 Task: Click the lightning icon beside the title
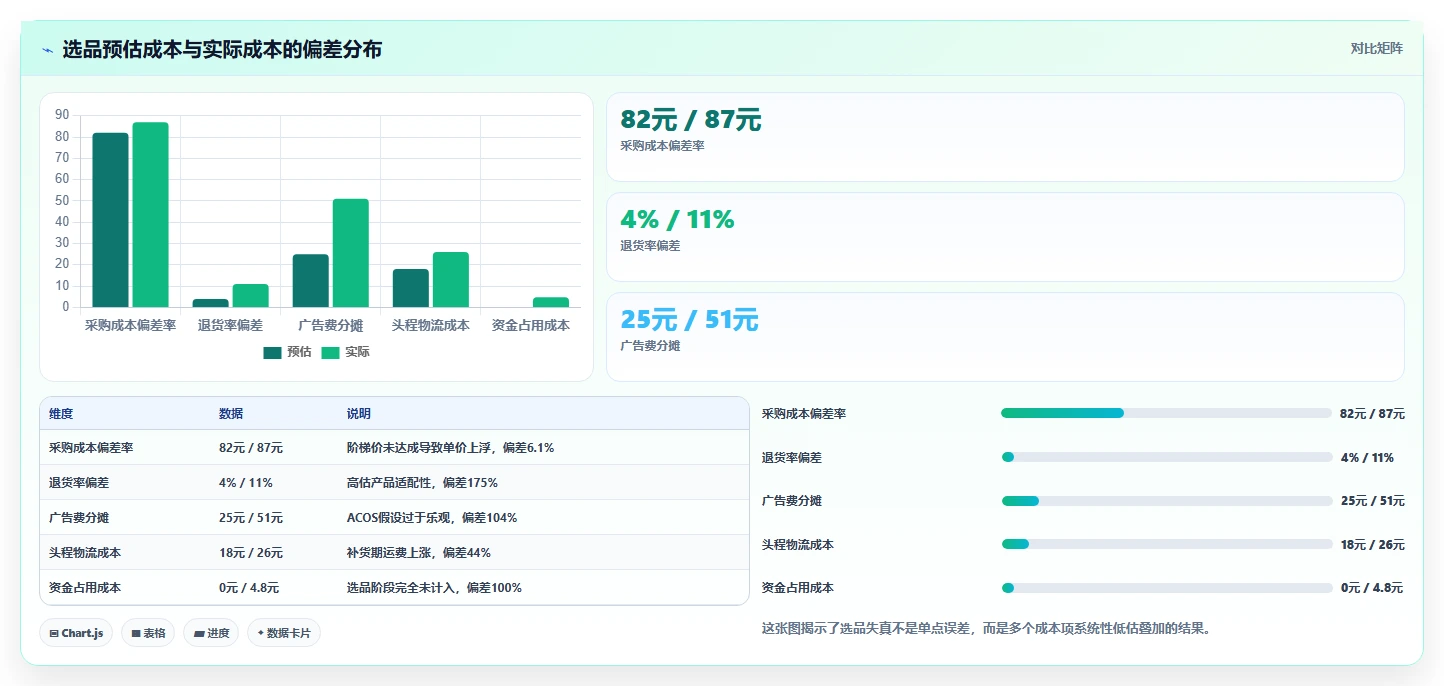point(48,50)
